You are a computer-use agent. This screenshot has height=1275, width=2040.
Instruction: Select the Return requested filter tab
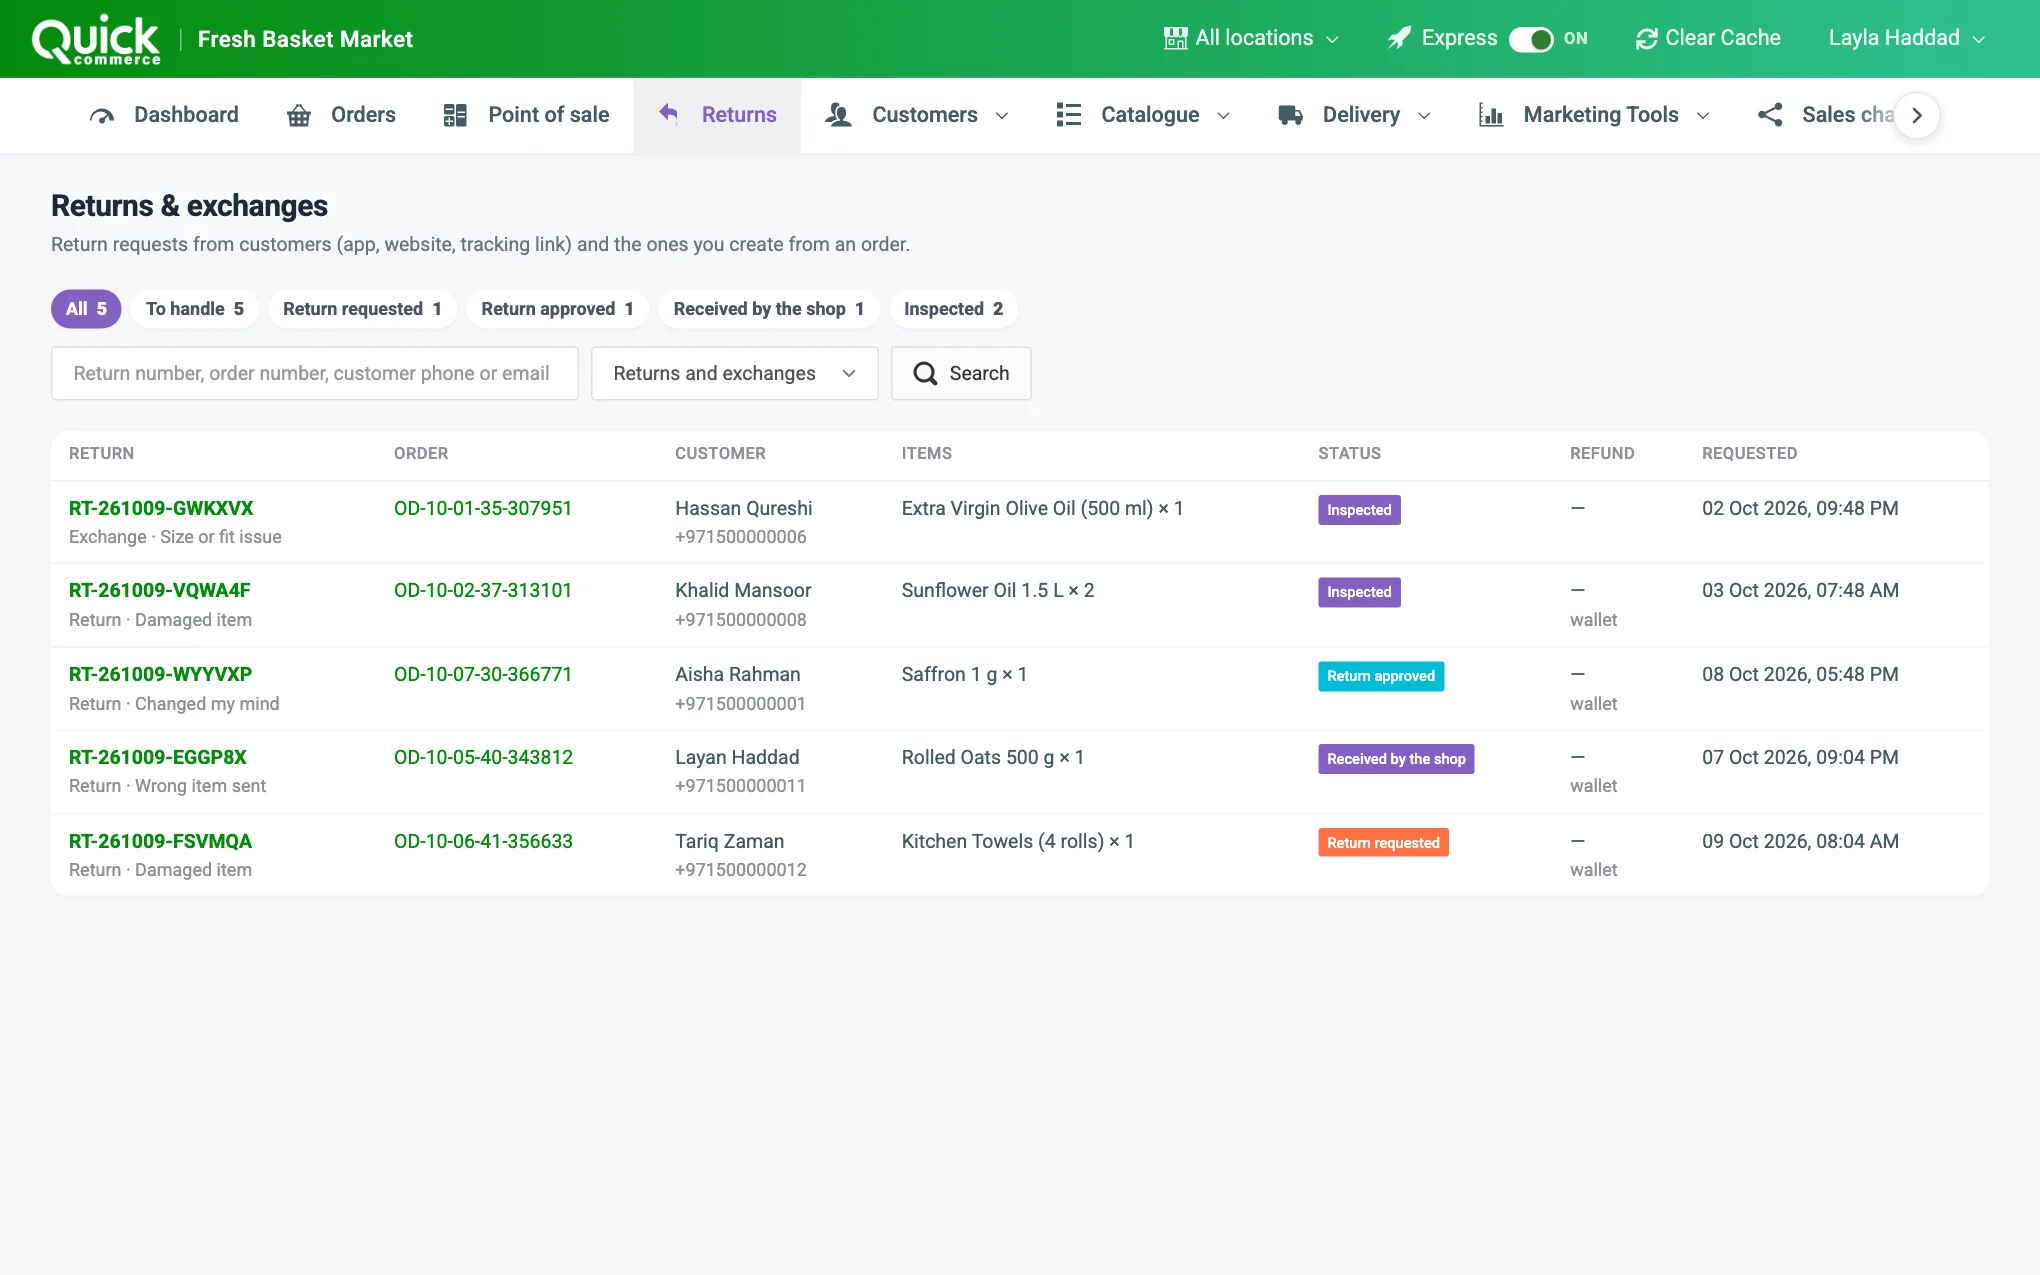[362, 309]
